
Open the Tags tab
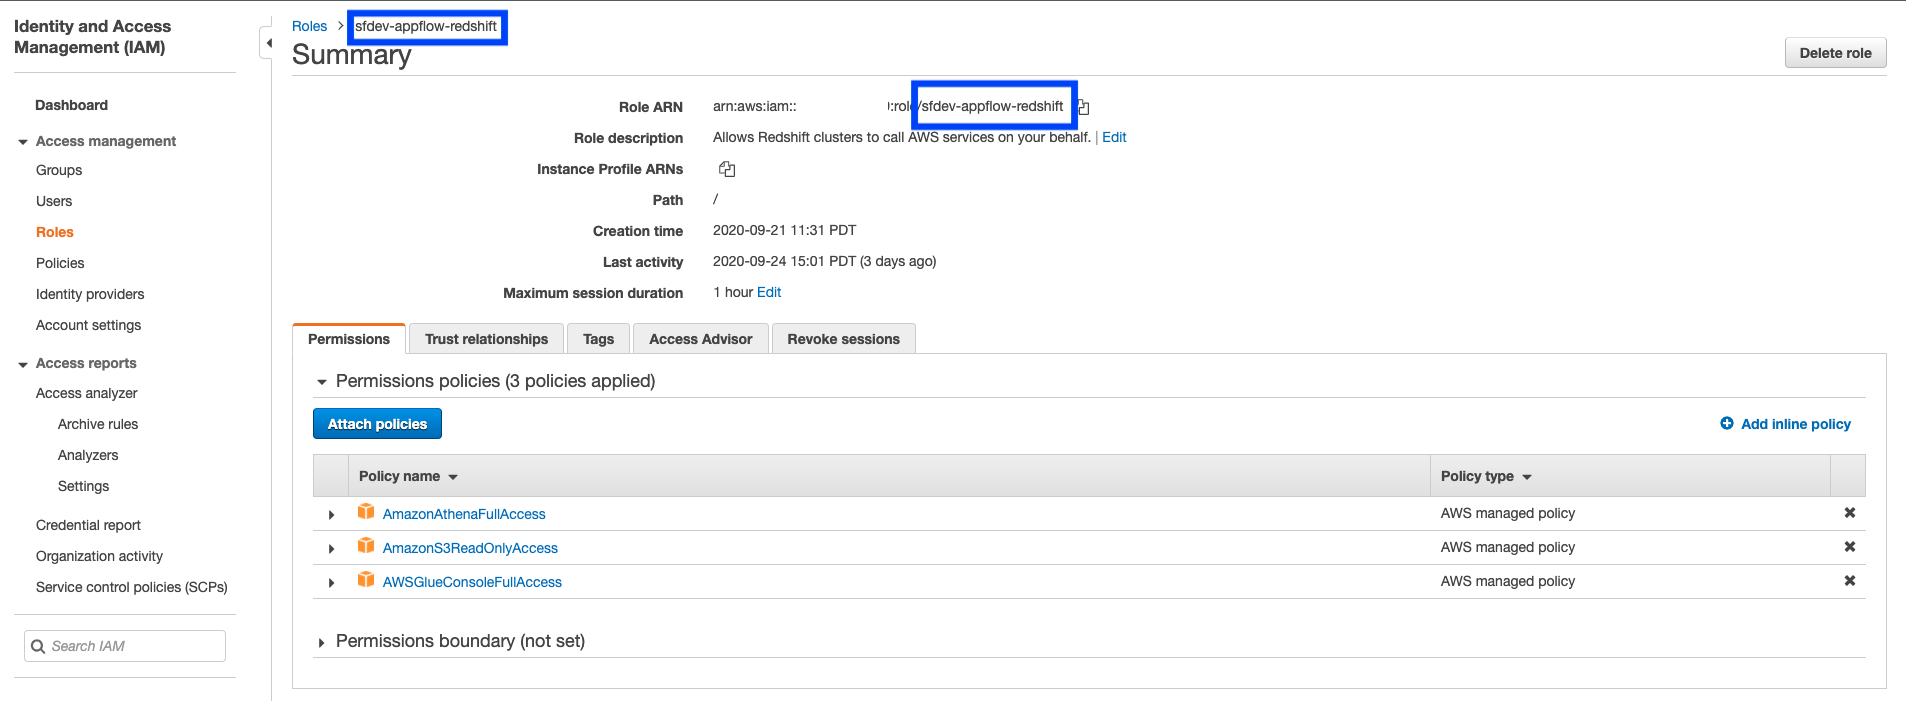coord(598,339)
